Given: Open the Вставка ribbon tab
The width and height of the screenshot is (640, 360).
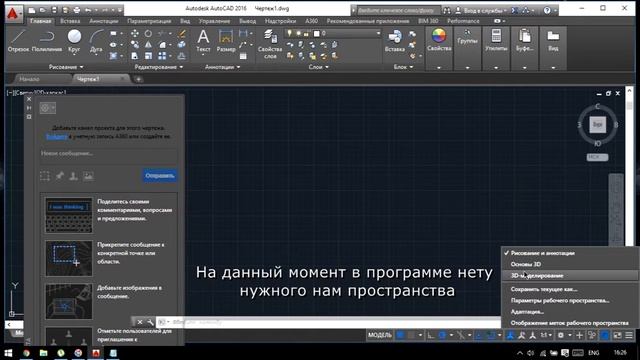Looking at the screenshot, I should [x=70, y=21].
